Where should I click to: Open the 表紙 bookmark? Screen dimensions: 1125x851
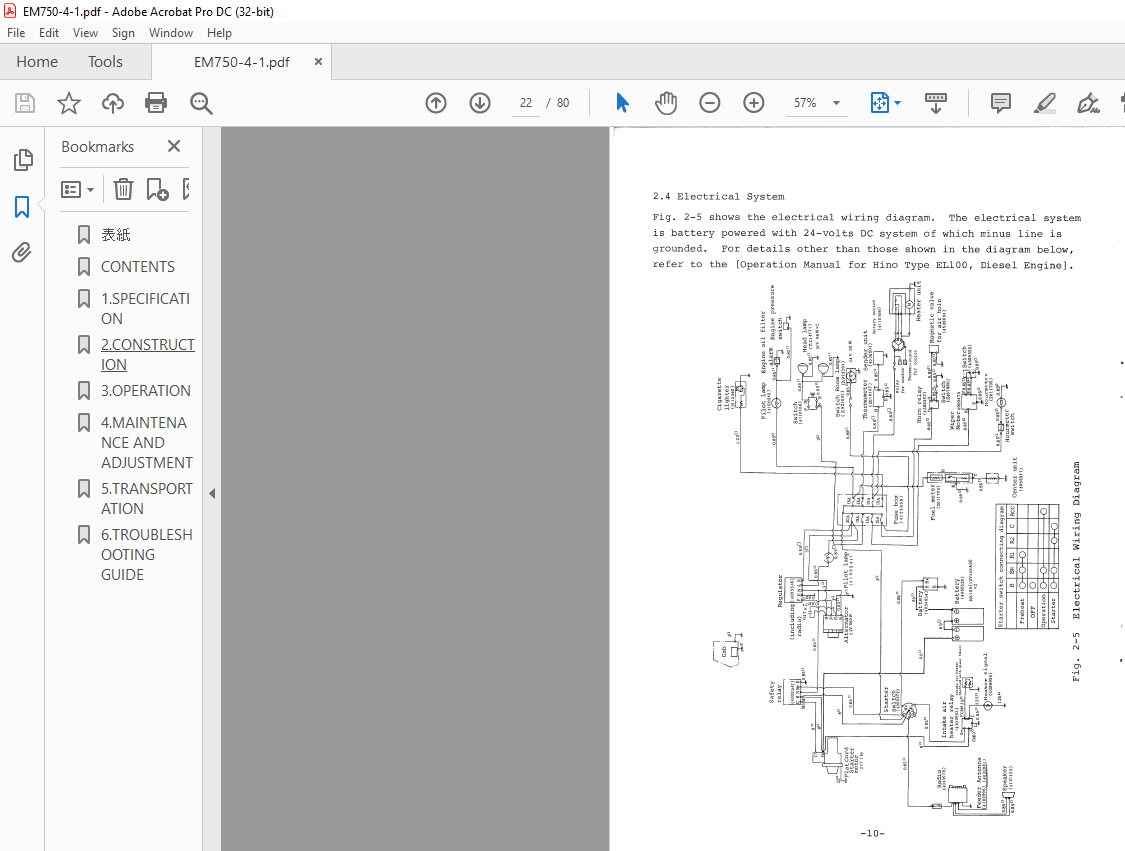tap(116, 235)
